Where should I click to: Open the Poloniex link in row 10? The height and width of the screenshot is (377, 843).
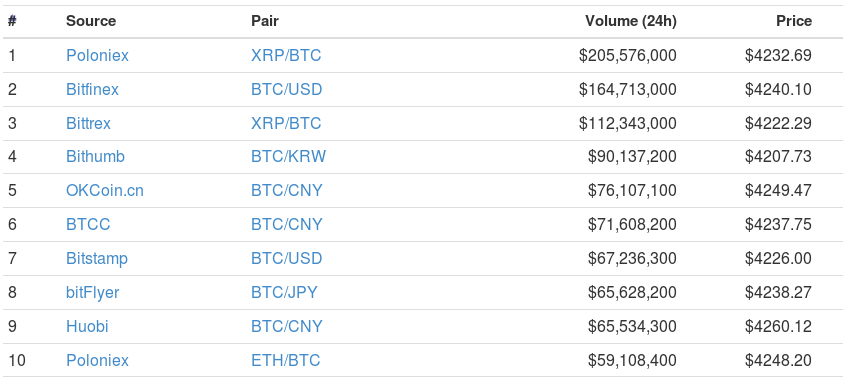pyautogui.click(x=97, y=360)
